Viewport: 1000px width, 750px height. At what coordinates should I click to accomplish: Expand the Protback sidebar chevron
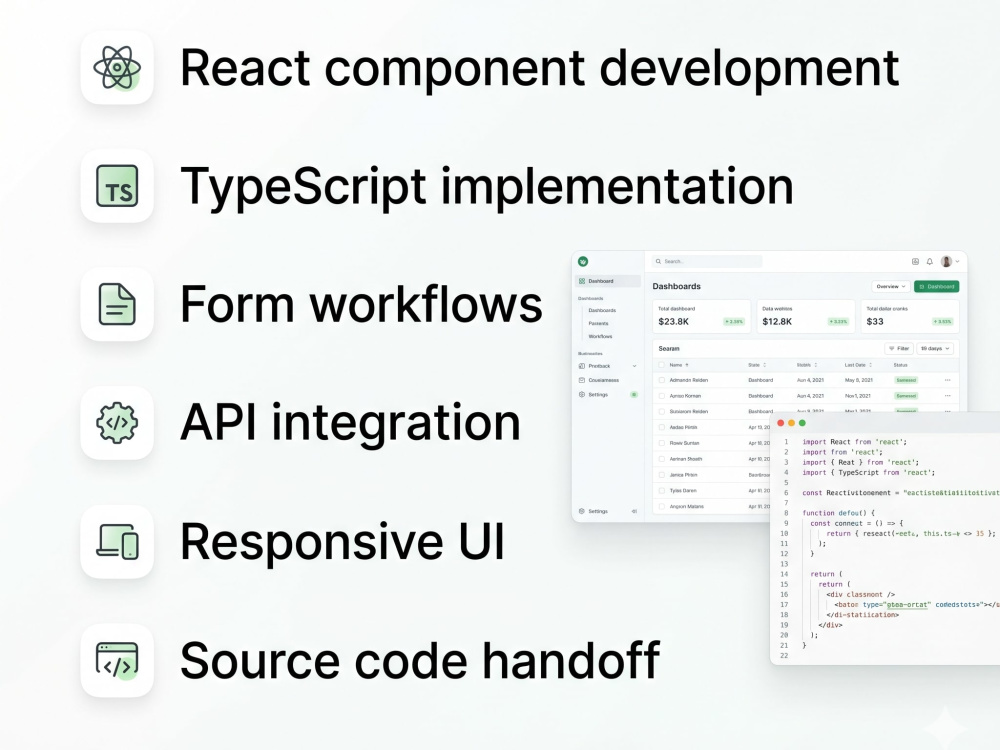coord(634,366)
